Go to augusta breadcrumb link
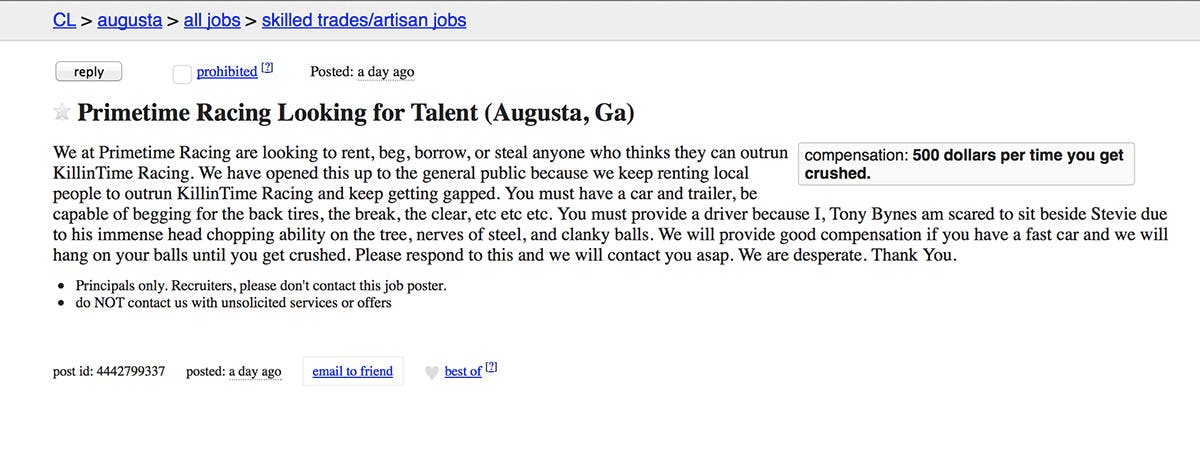Image resolution: width=1200 pixels, height=465 pixels. click(129, 19)
